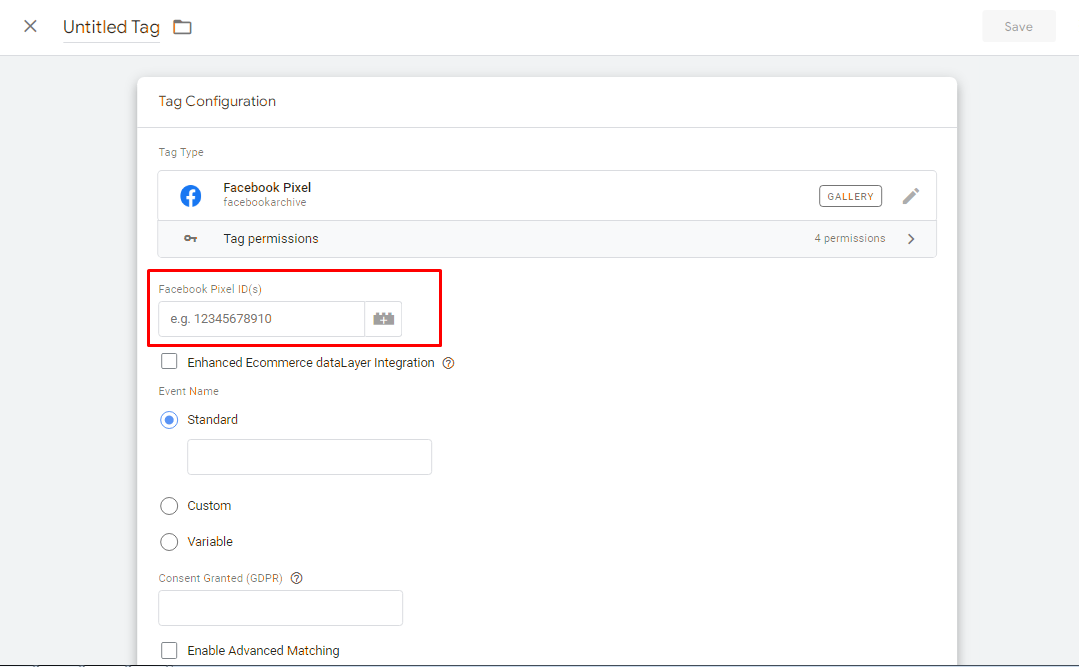Click the Consent Granted (GDPR) field
Viewport: 1079px width, 667px height.
281,608
